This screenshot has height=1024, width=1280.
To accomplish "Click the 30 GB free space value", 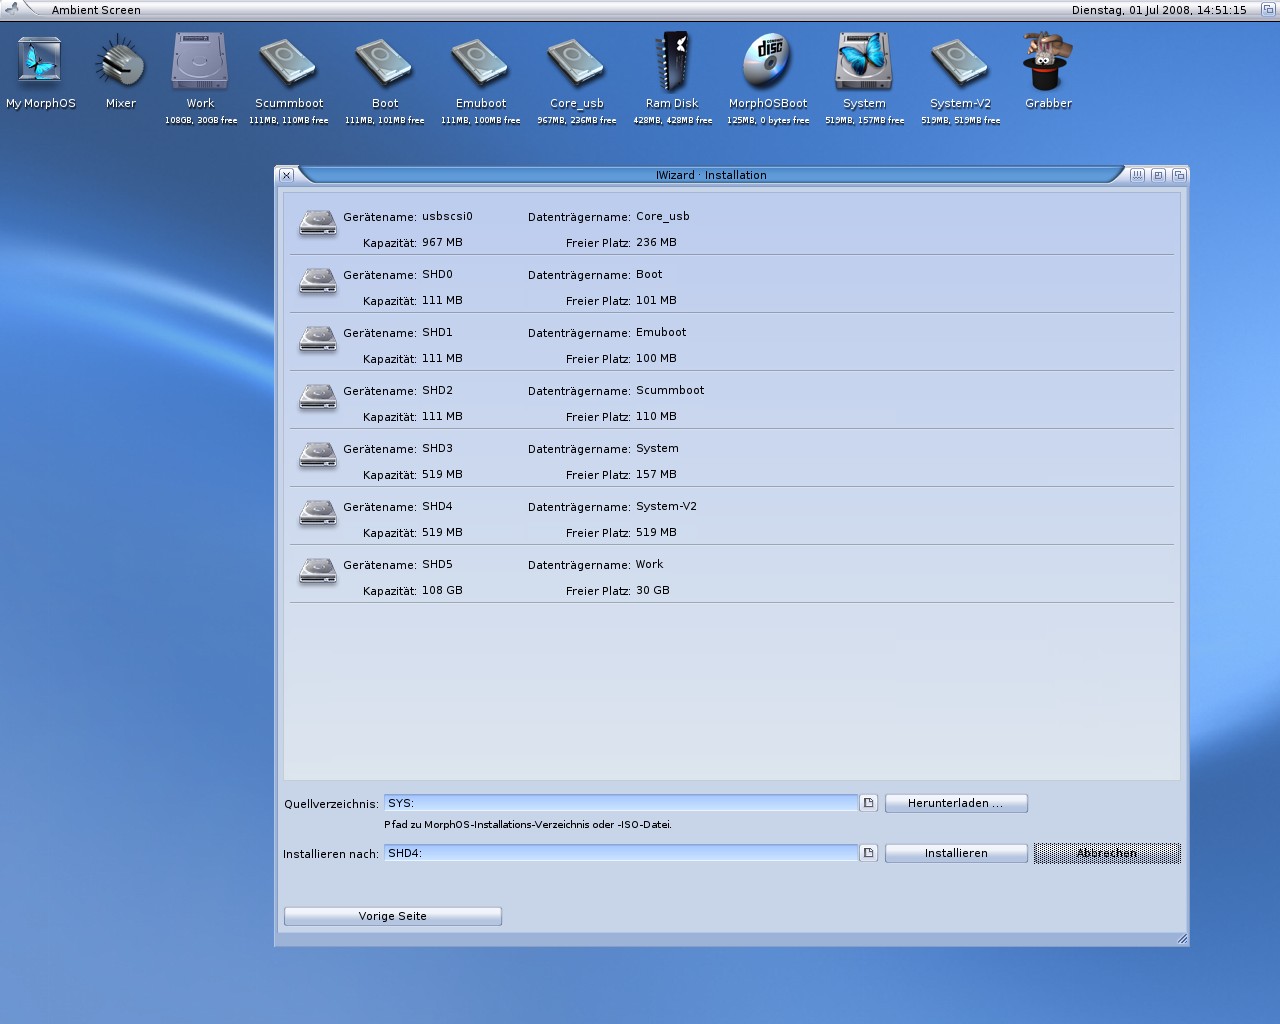I will (653, 590).
